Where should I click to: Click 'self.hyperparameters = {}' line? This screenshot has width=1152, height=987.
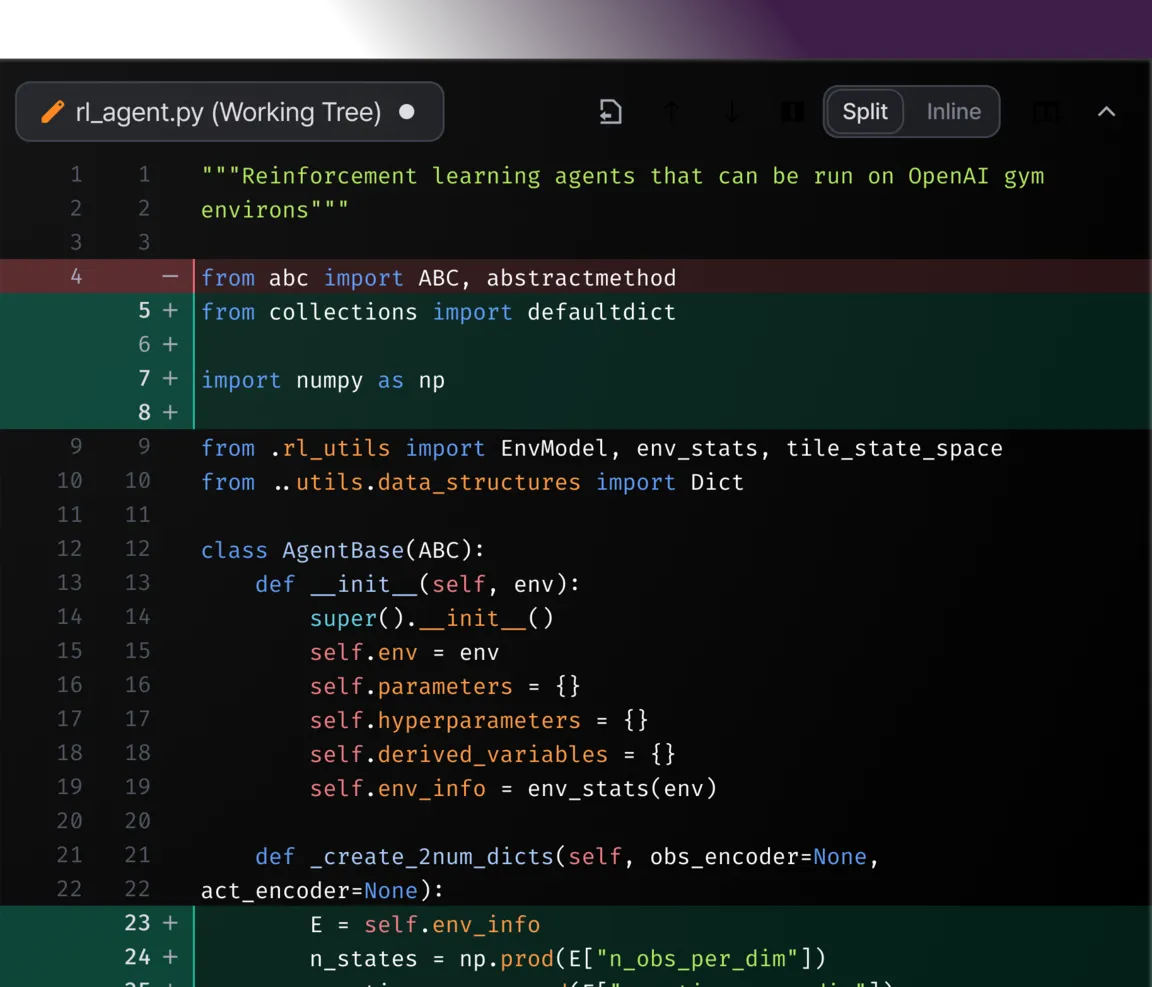[x=478, y=720]
